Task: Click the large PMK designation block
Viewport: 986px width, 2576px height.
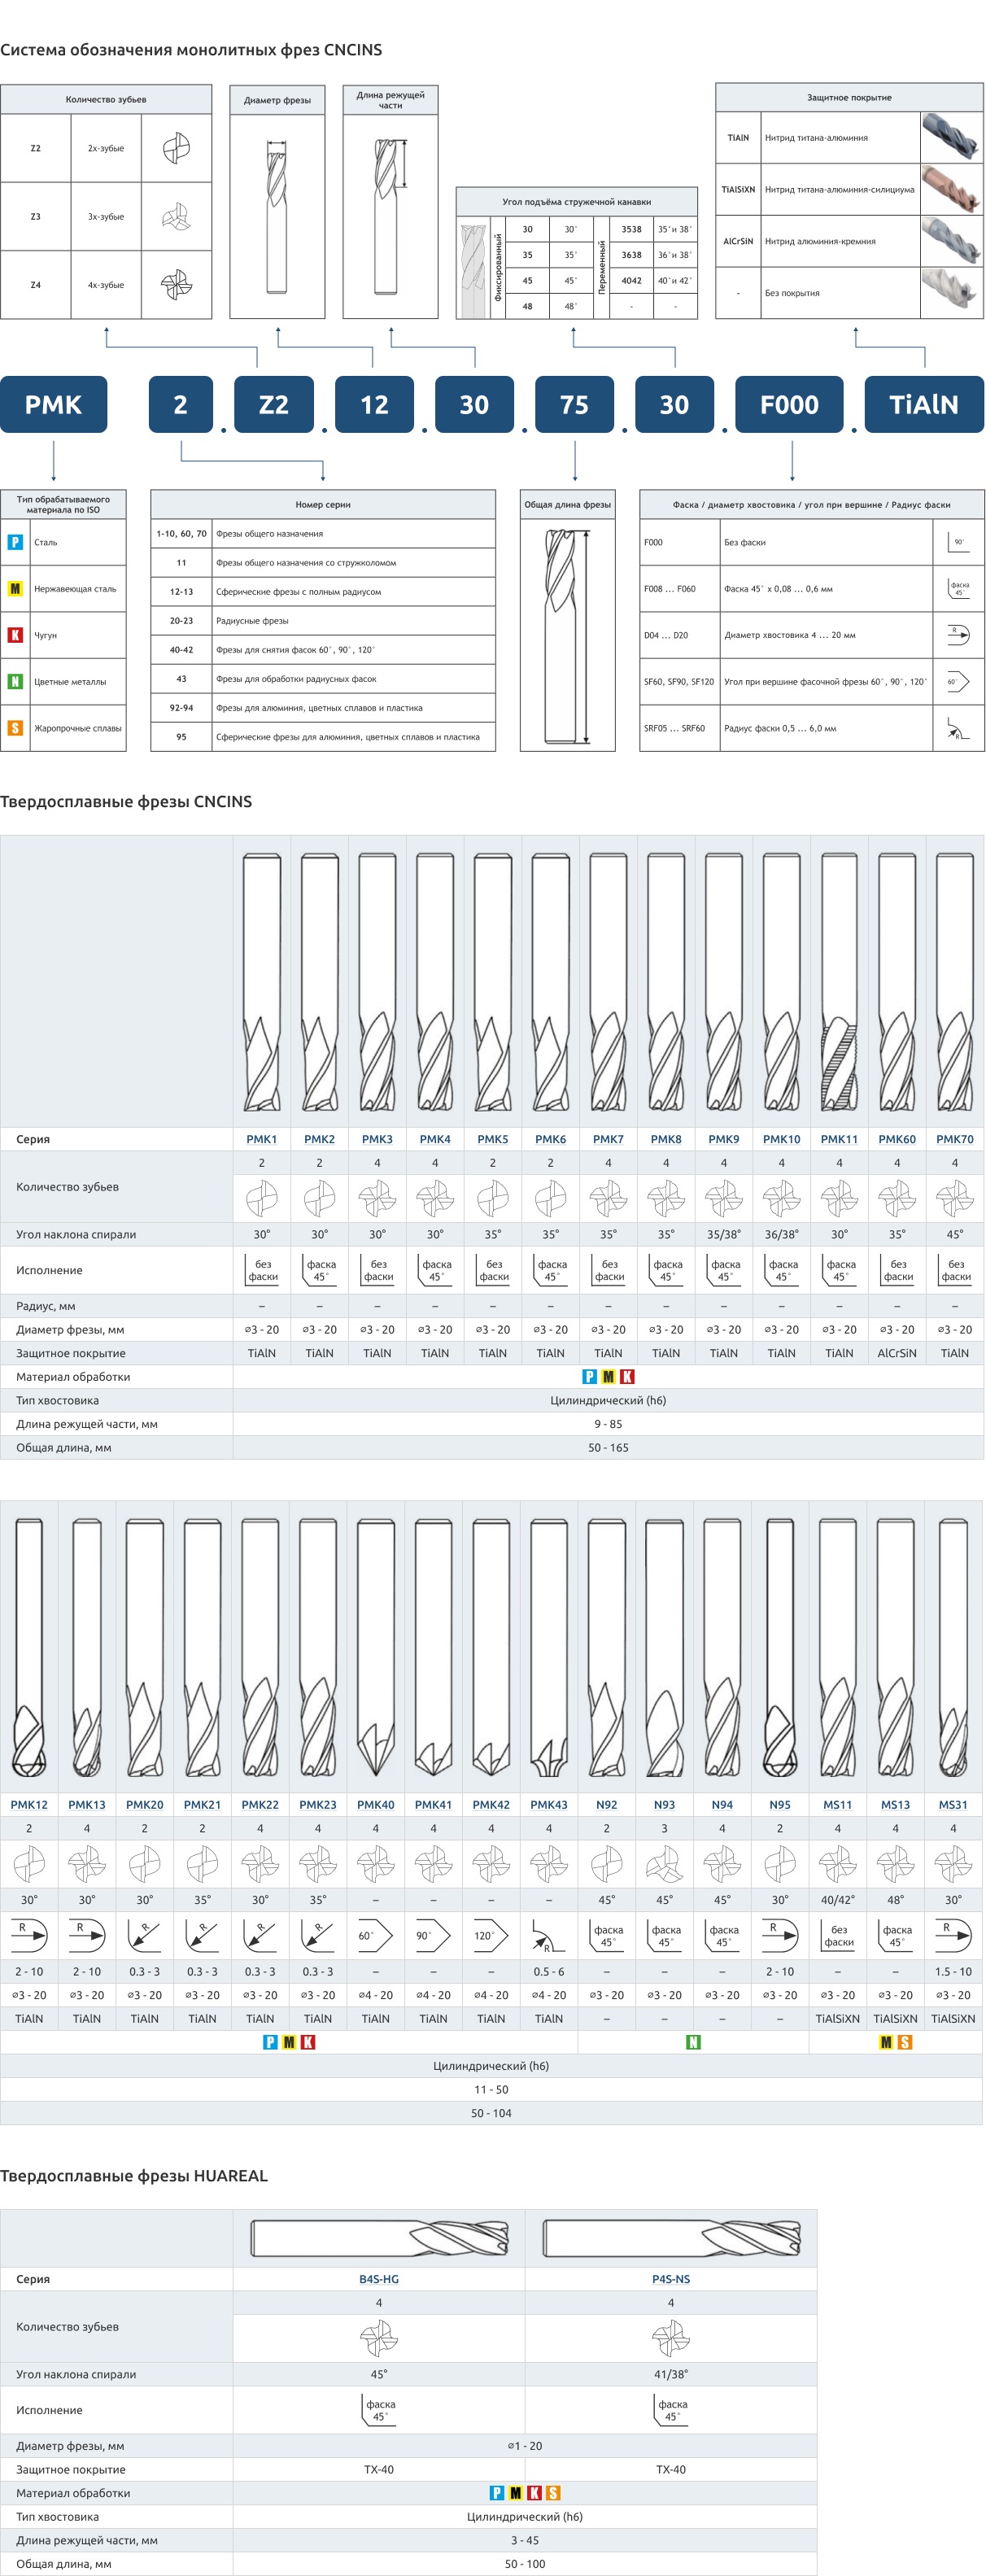Action: (54, 404)
